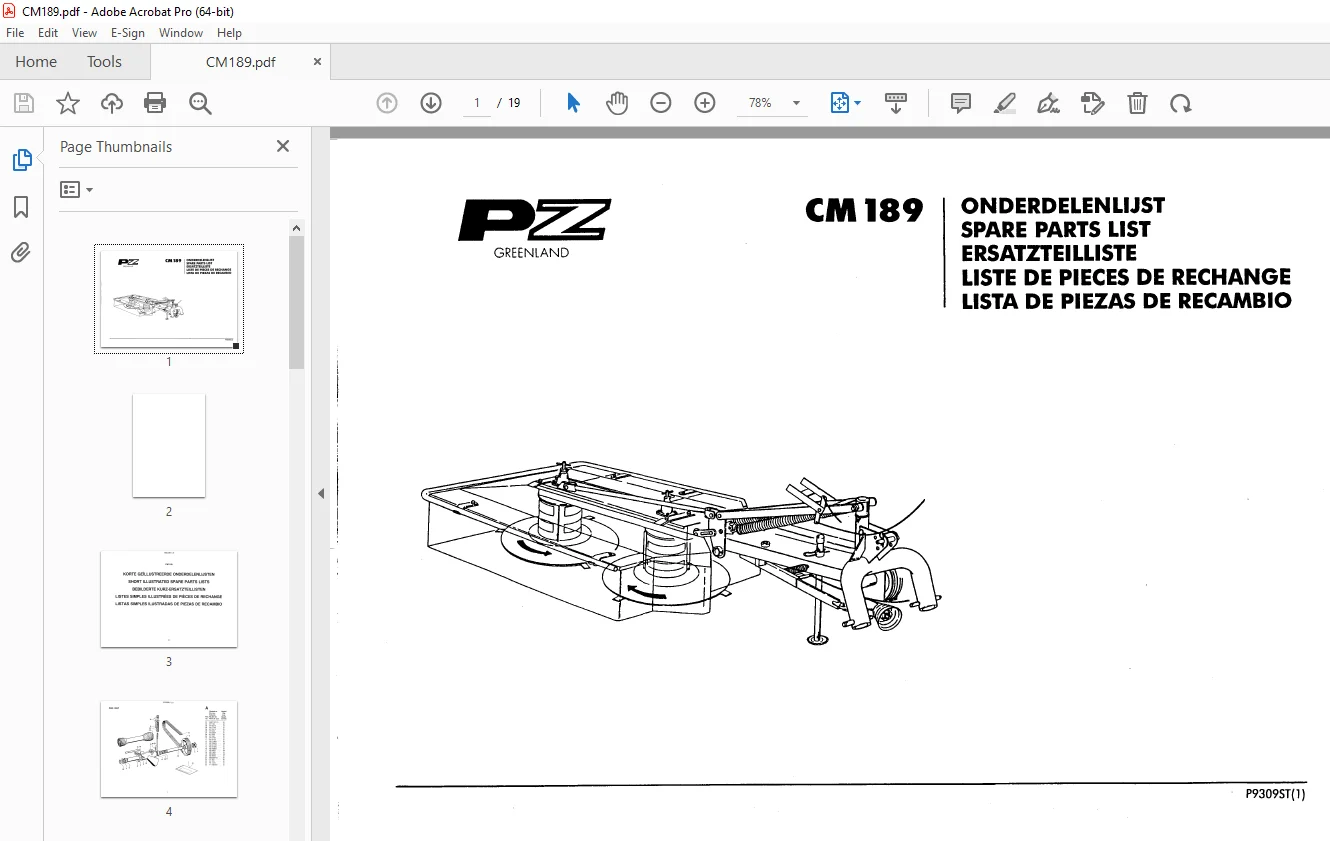Add a sticky note comment

coord(961,103)
